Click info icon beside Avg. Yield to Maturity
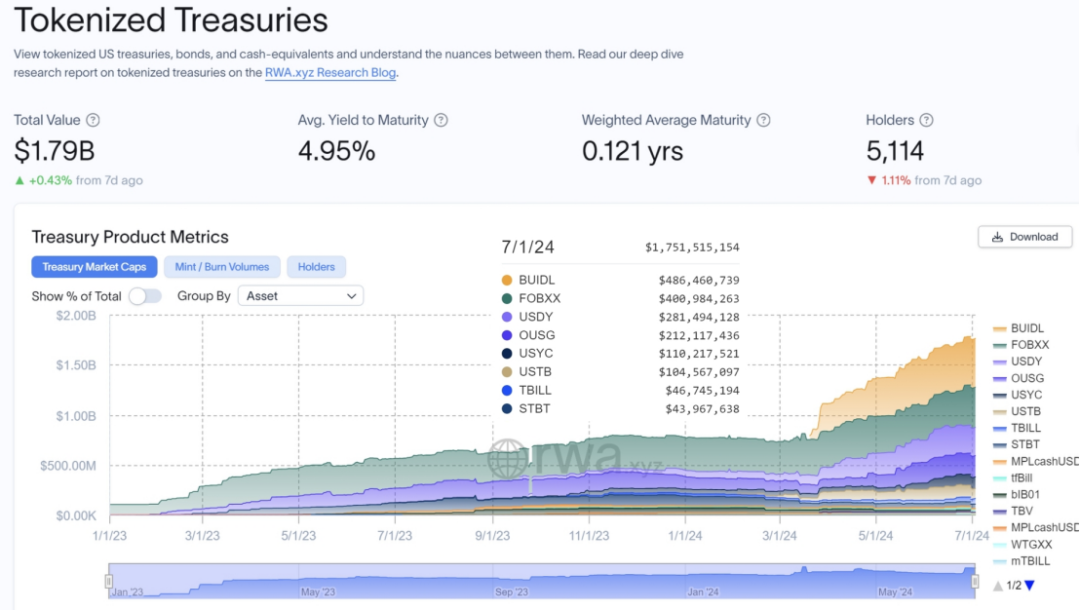This screenshot has height=610, width=1080. [441, 120]
